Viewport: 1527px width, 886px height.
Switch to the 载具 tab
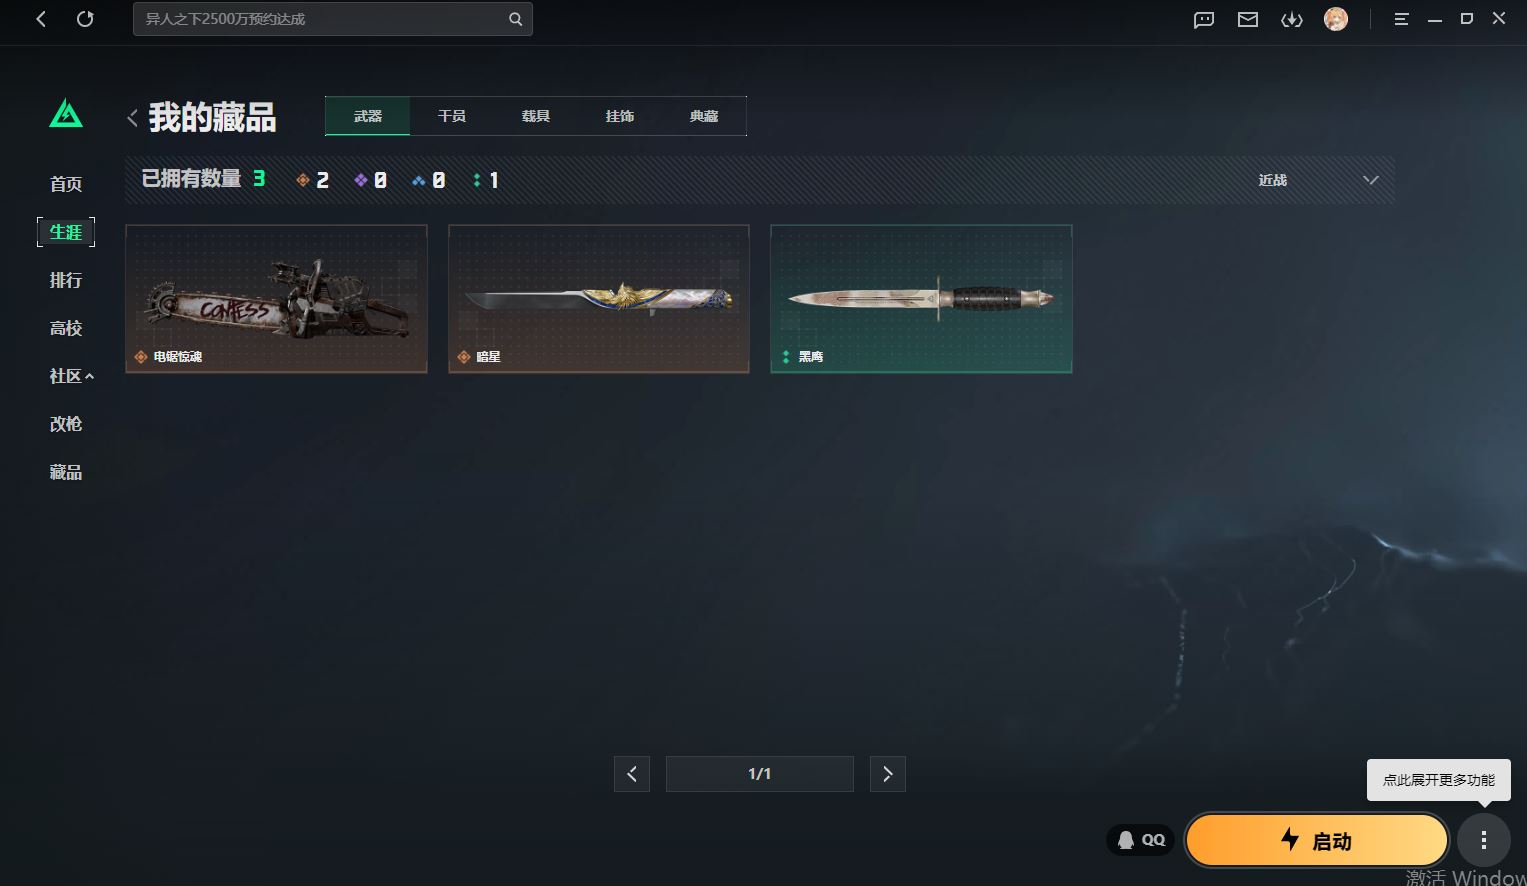pyautogui.click(x=536, y=116)
